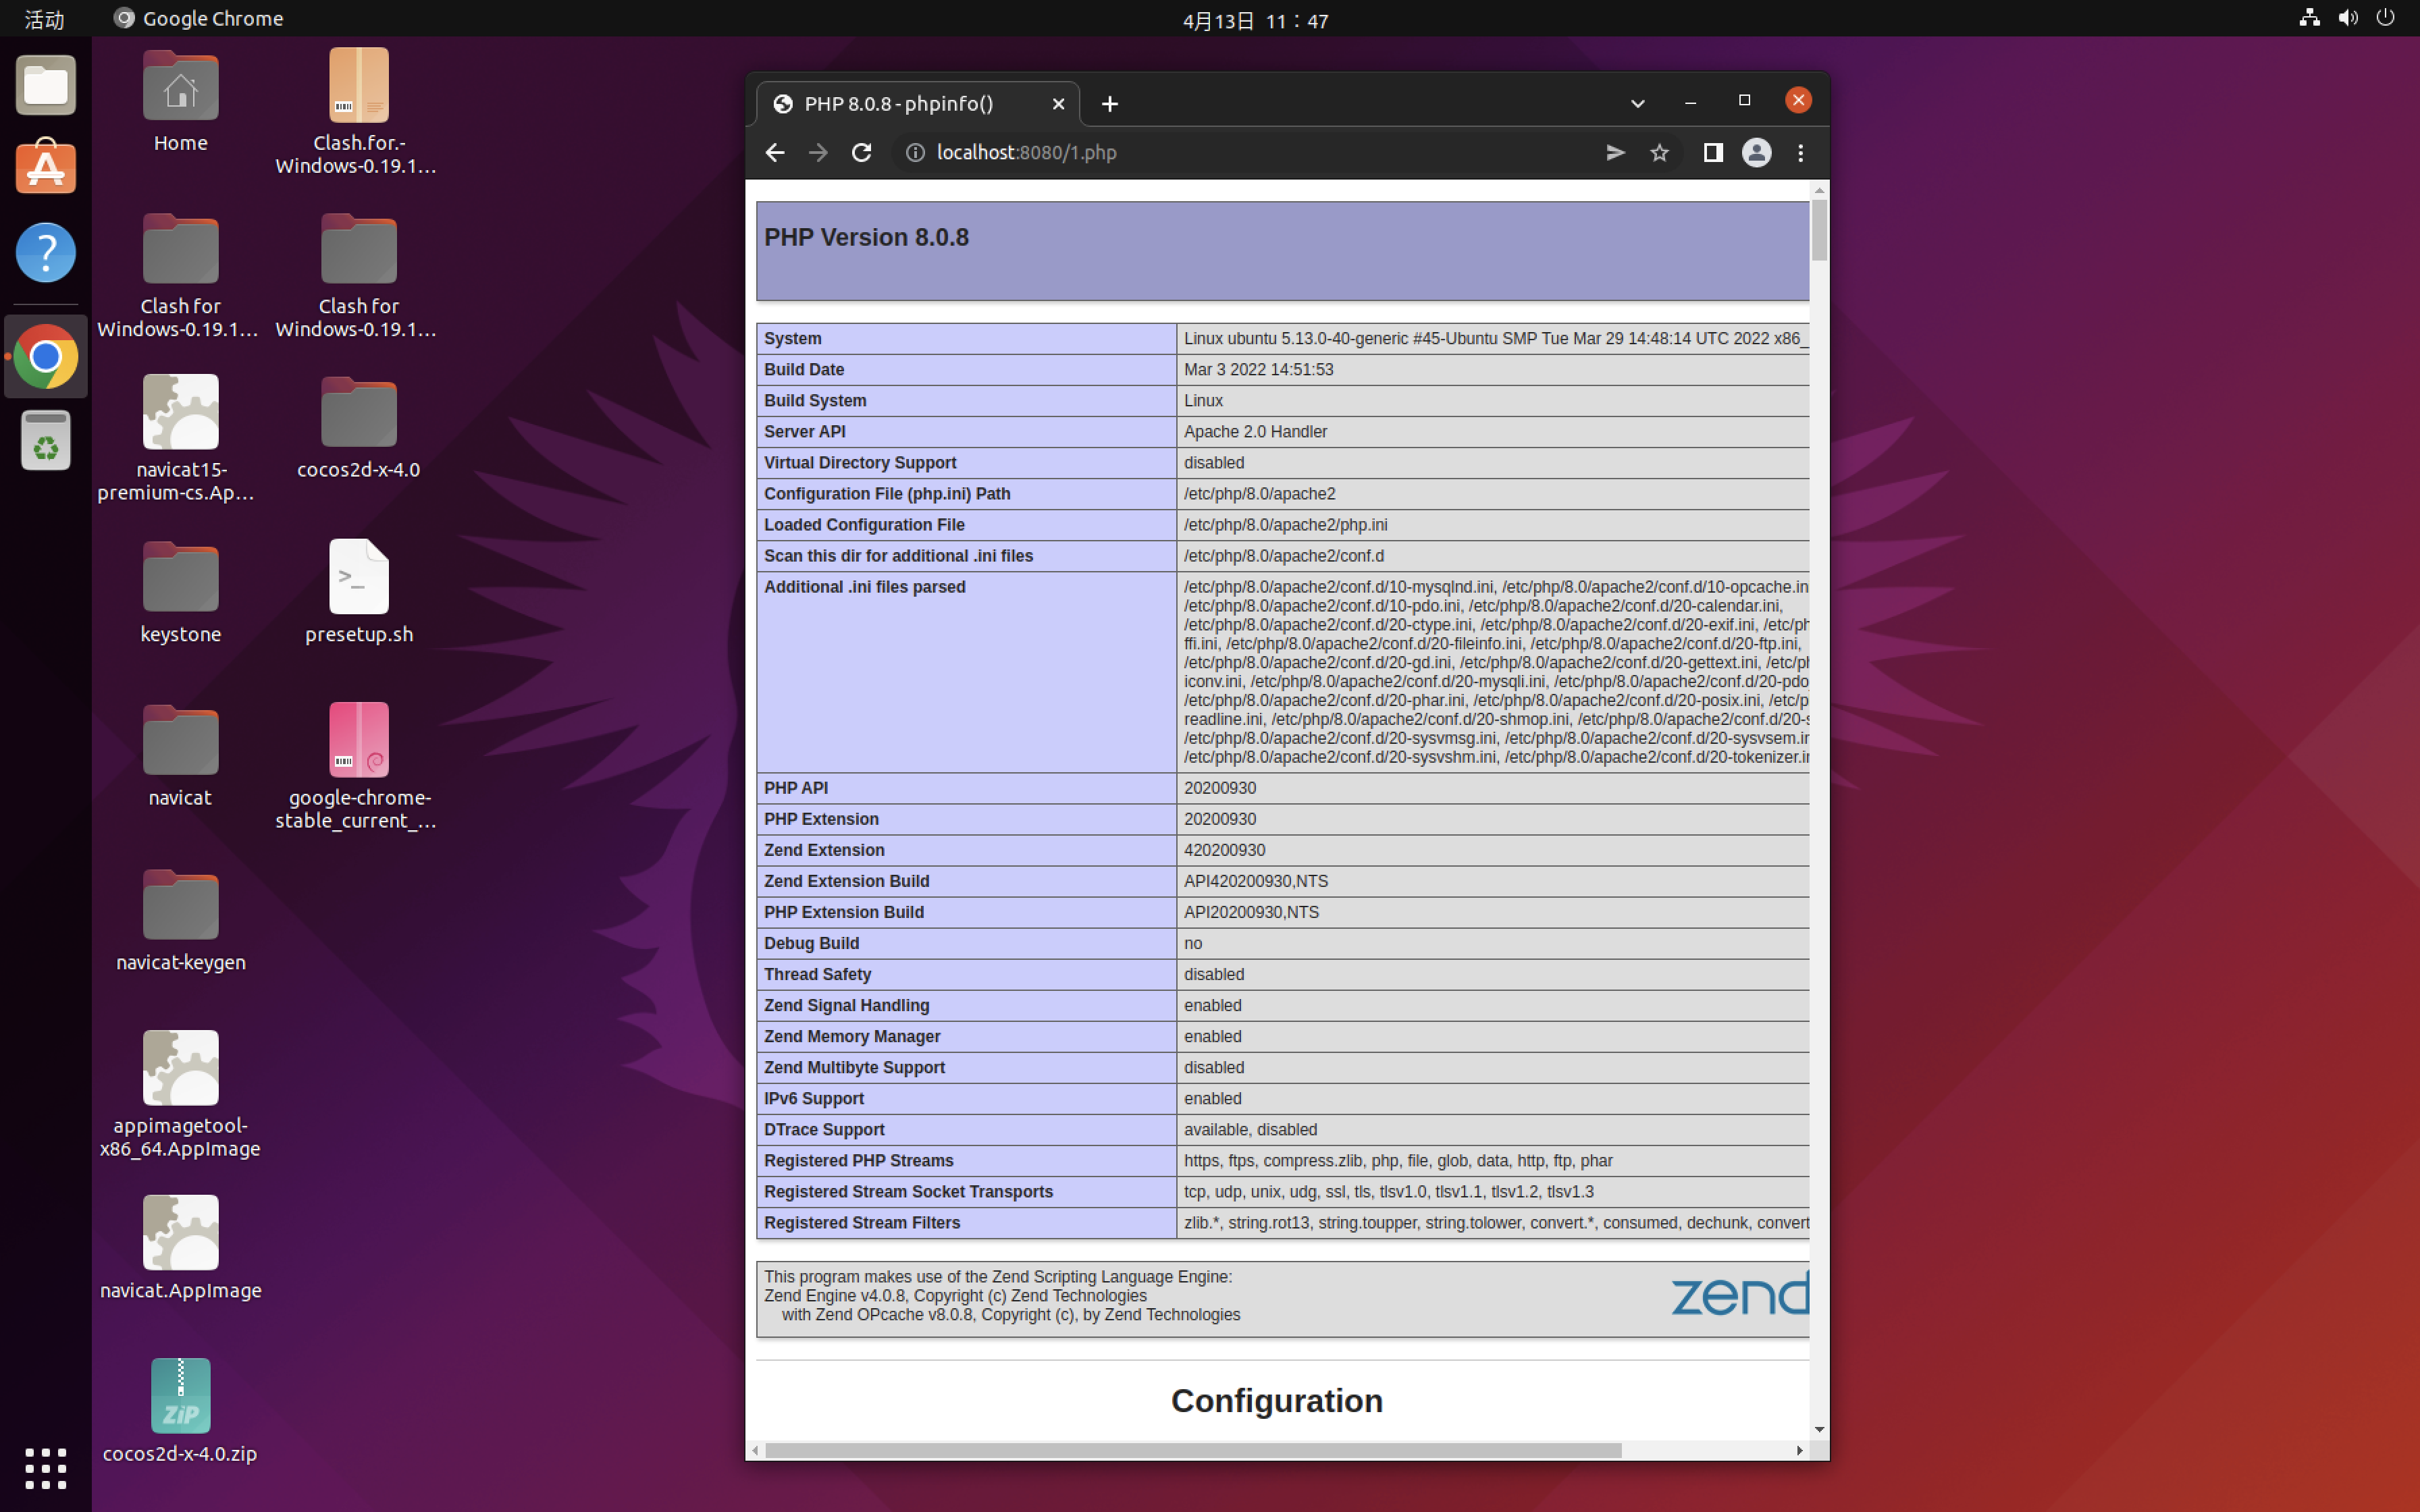Click the user profile avatar in Chrome
The width and height of the screenshot is (2420, 1512).
tap(1756, 152)
